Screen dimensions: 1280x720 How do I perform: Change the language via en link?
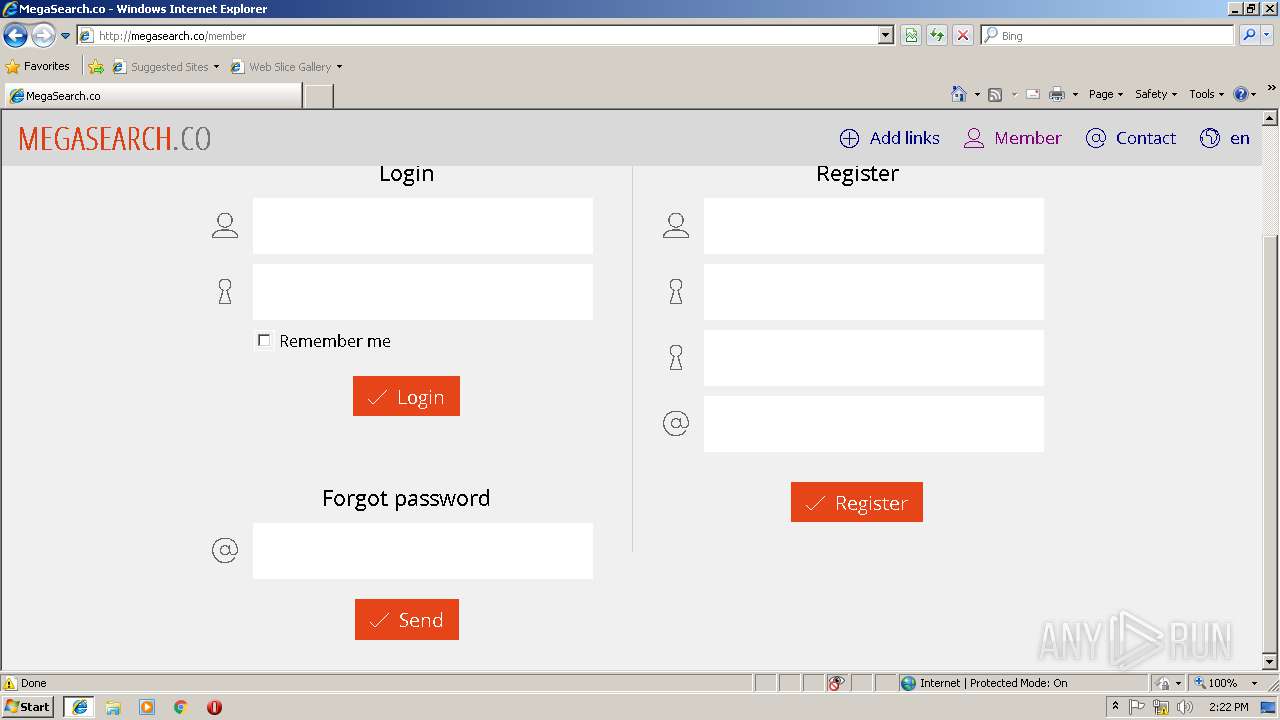[1225, 138]
